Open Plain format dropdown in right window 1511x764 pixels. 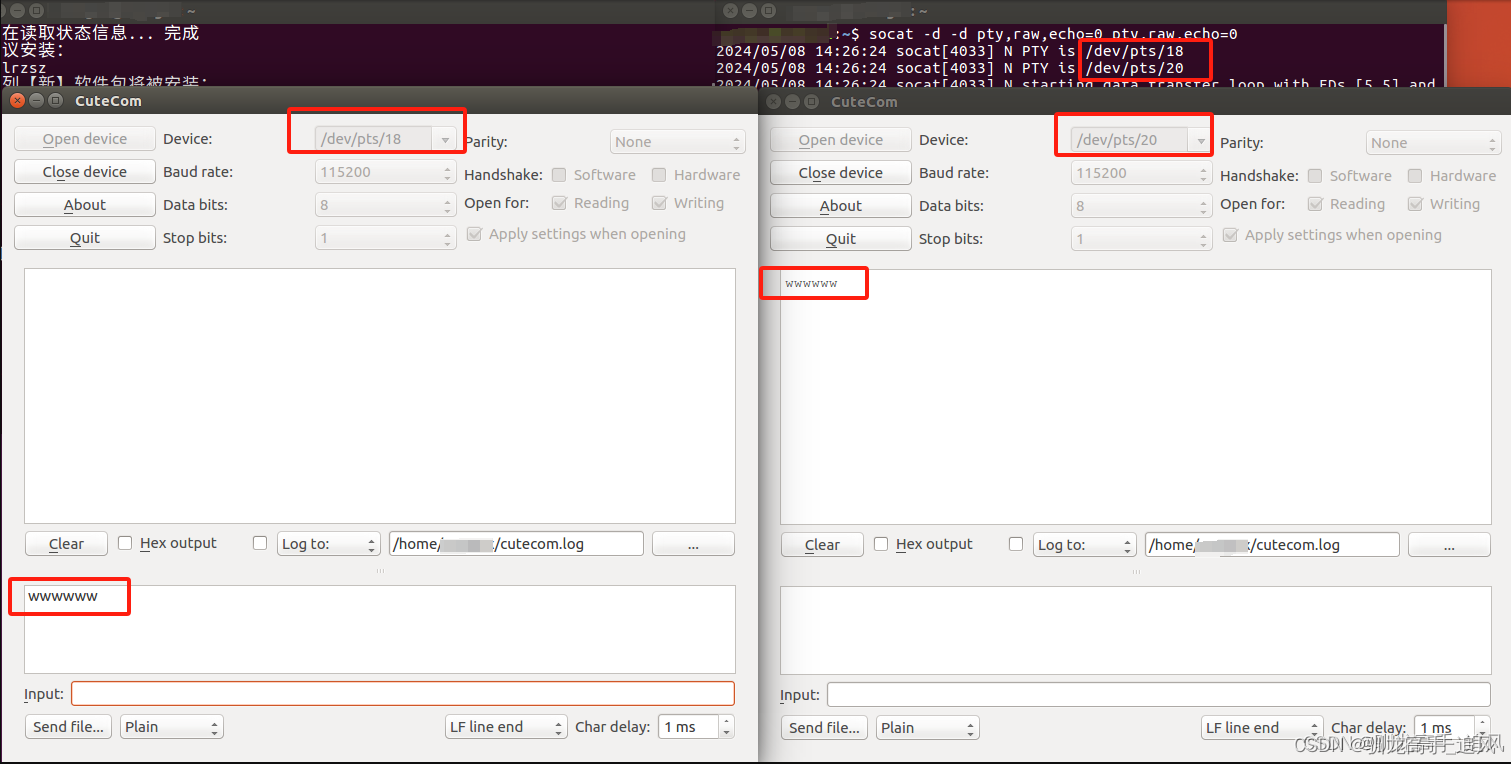click(928, 728)
